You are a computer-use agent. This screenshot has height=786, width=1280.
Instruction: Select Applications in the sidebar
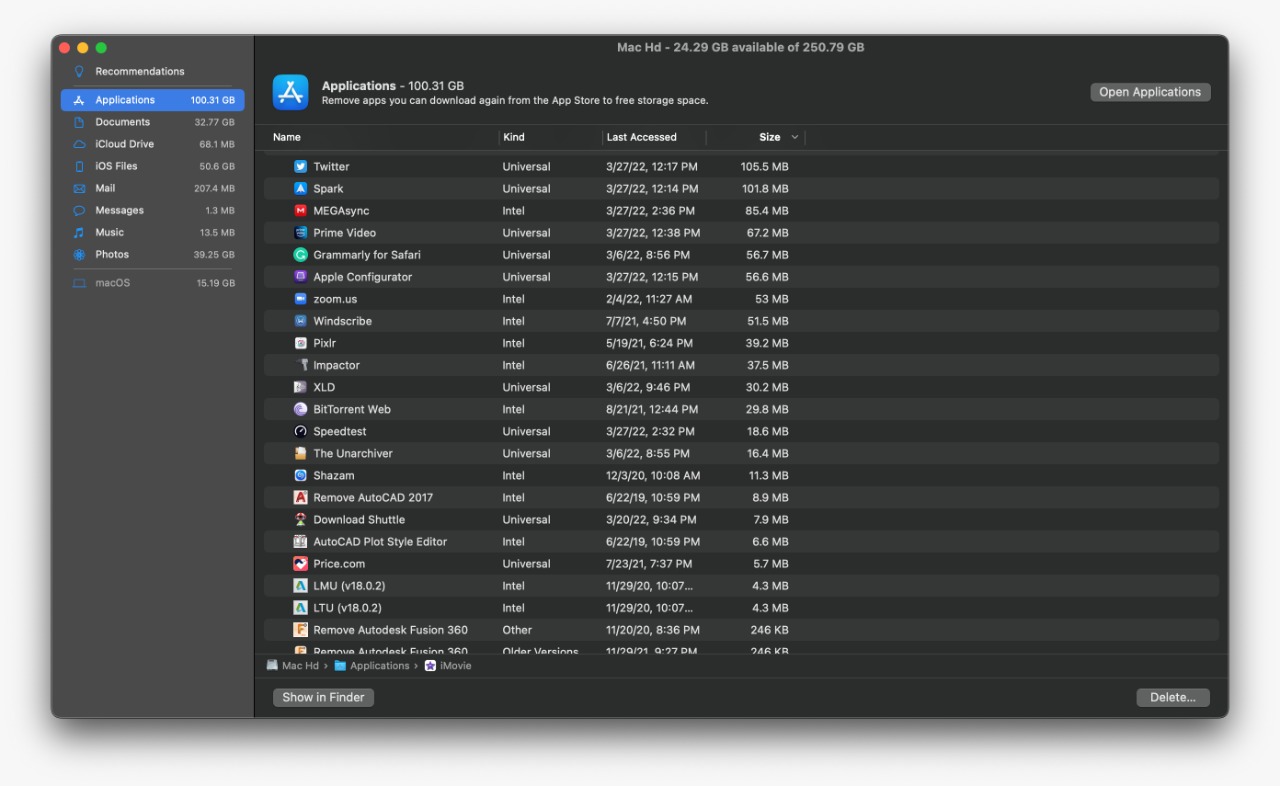coord(152,100)
